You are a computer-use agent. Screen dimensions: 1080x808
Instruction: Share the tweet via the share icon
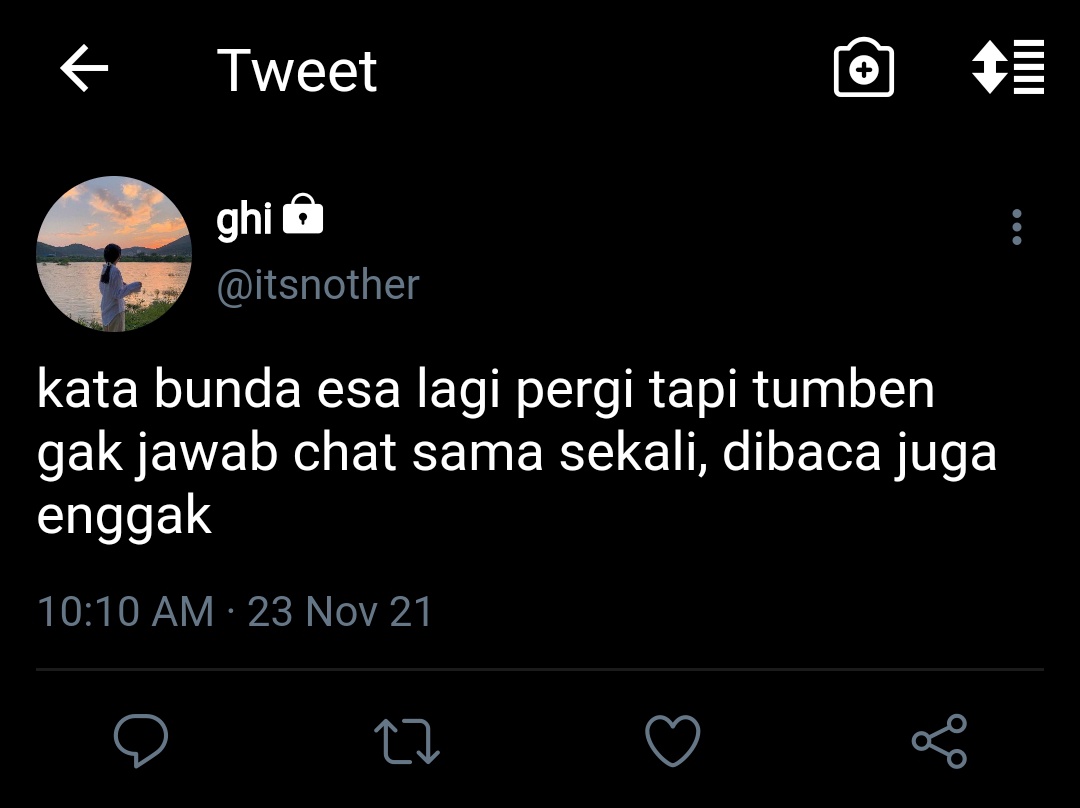point(939,741)
